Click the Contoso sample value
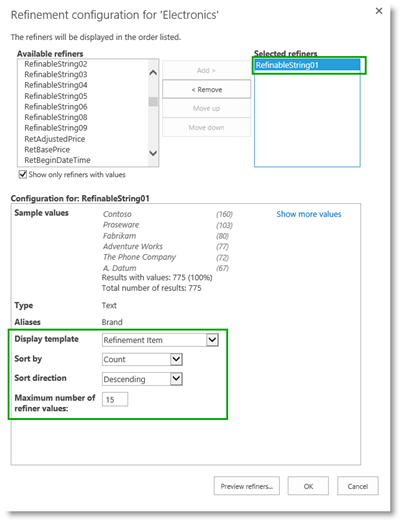 [x=117, y=214]
